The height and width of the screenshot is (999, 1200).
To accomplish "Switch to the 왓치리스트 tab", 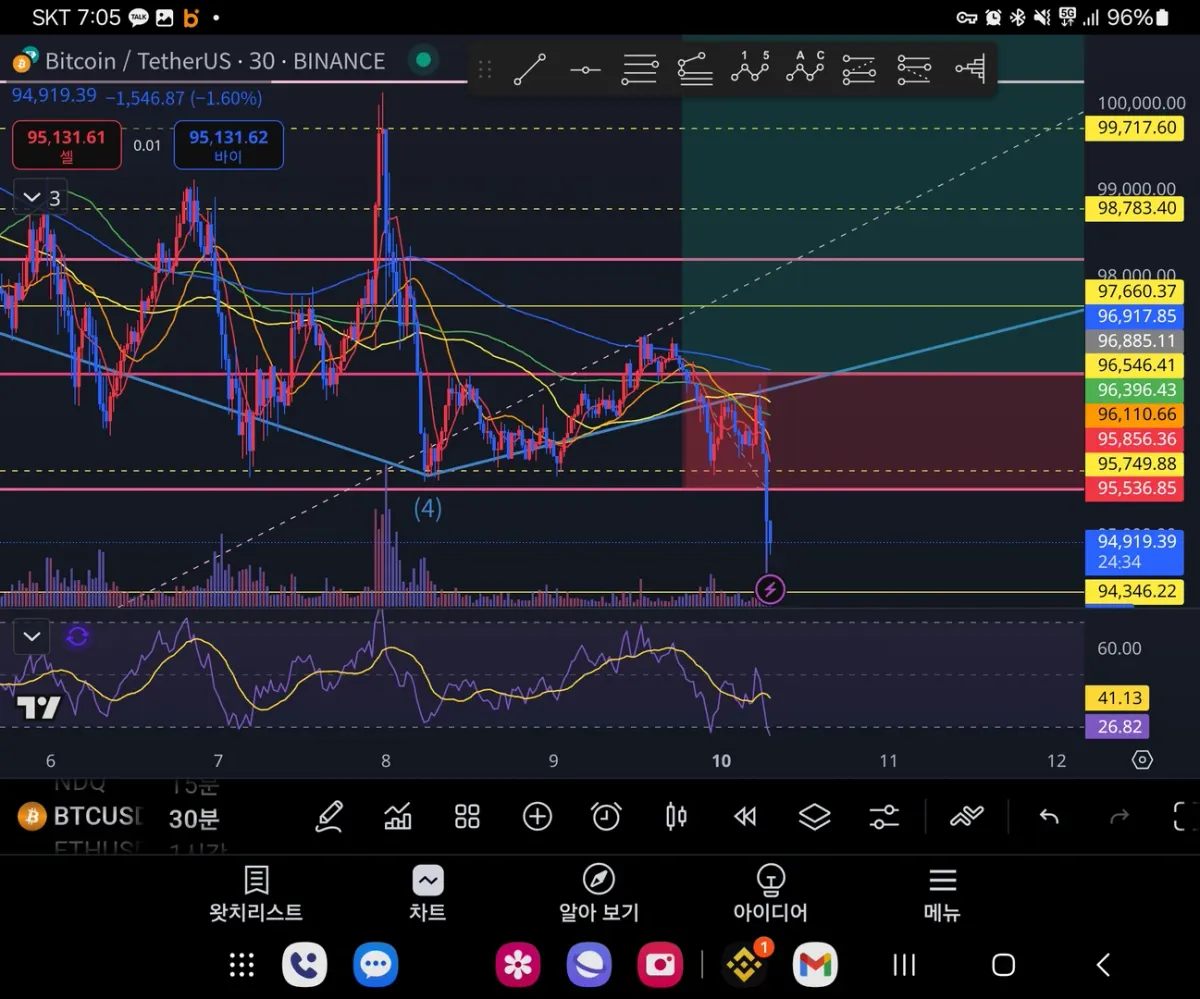I will coord(256,894).
